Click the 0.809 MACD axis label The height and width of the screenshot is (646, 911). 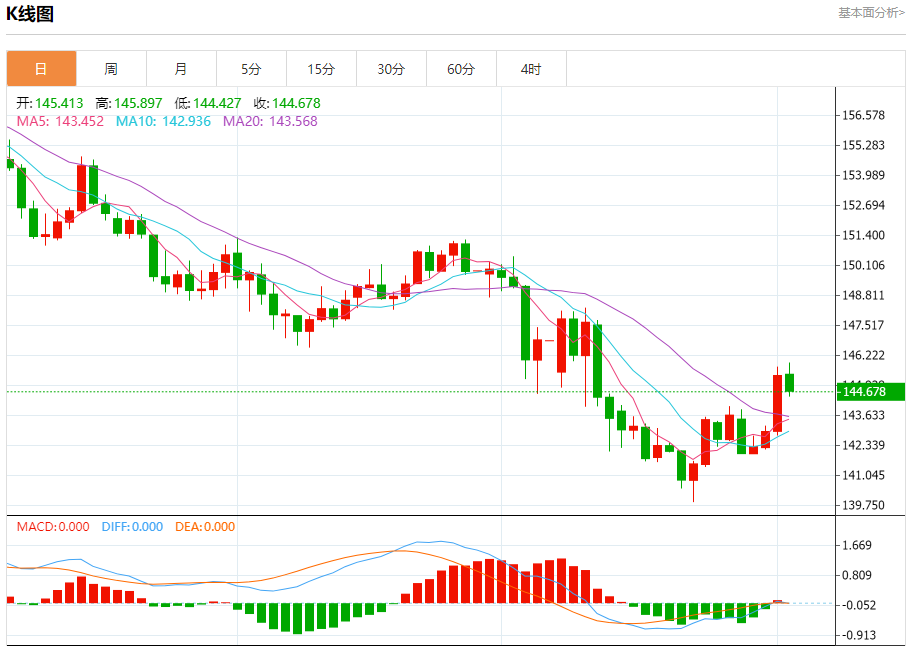857,576
